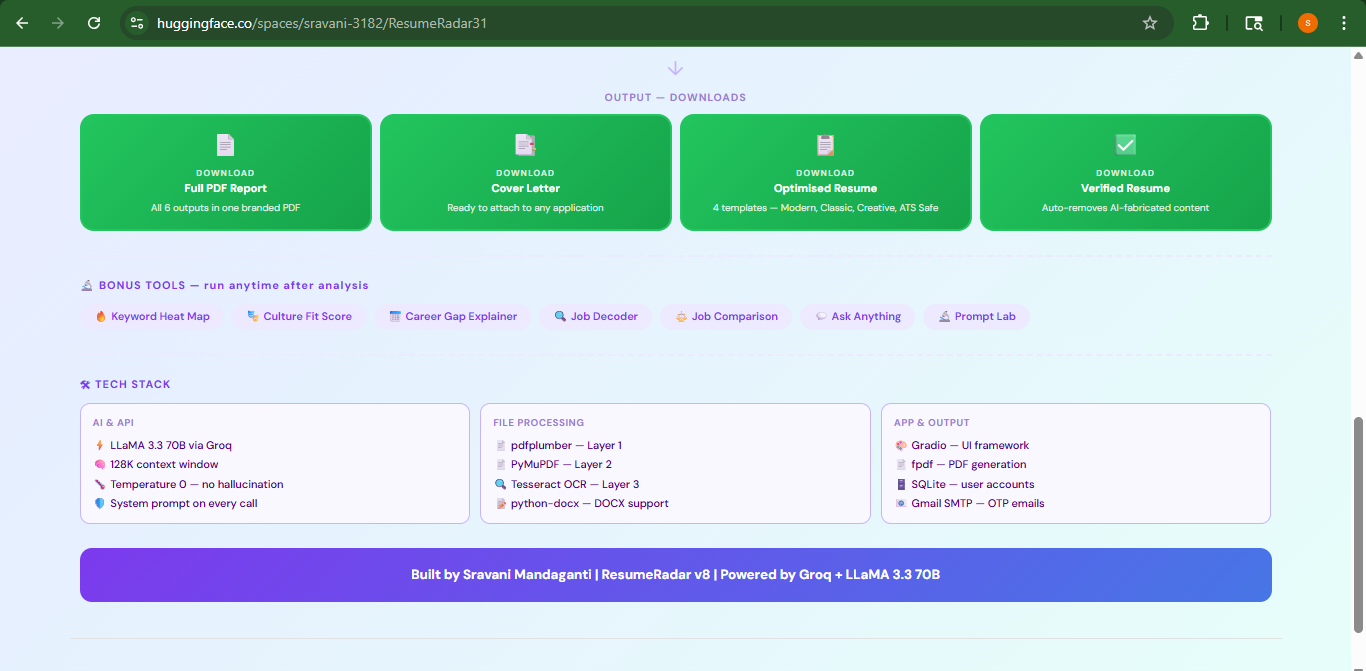
Task: Reload the page with refresh icon
Action: [x=94, y=22]
